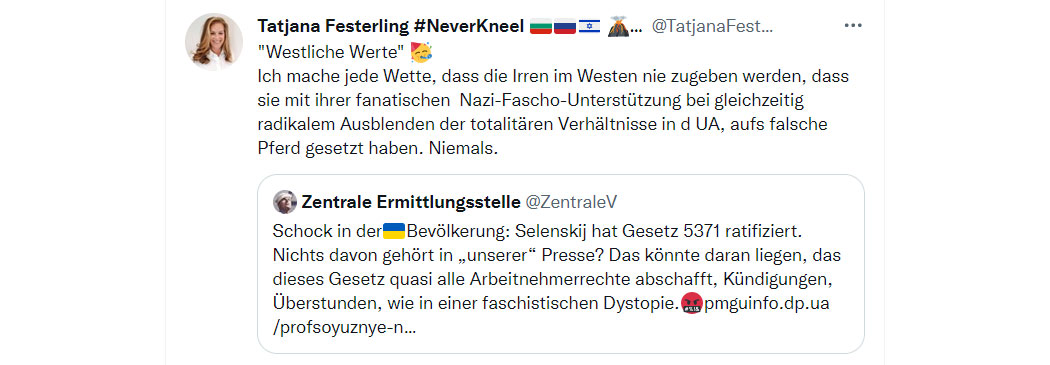Viewport: 1050px width, 365px height.
Task: Open the quoted tweet about Gesetz 5371
Action: pyautogui.click(x=560, y=264)
